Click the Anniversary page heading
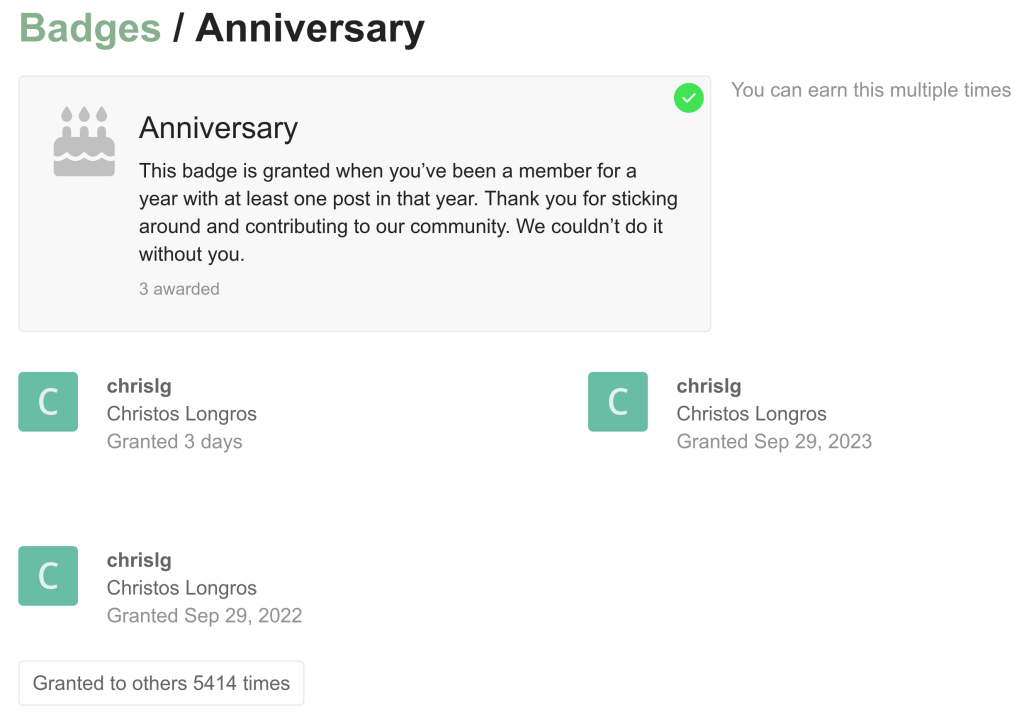 (x=310, y=28)
